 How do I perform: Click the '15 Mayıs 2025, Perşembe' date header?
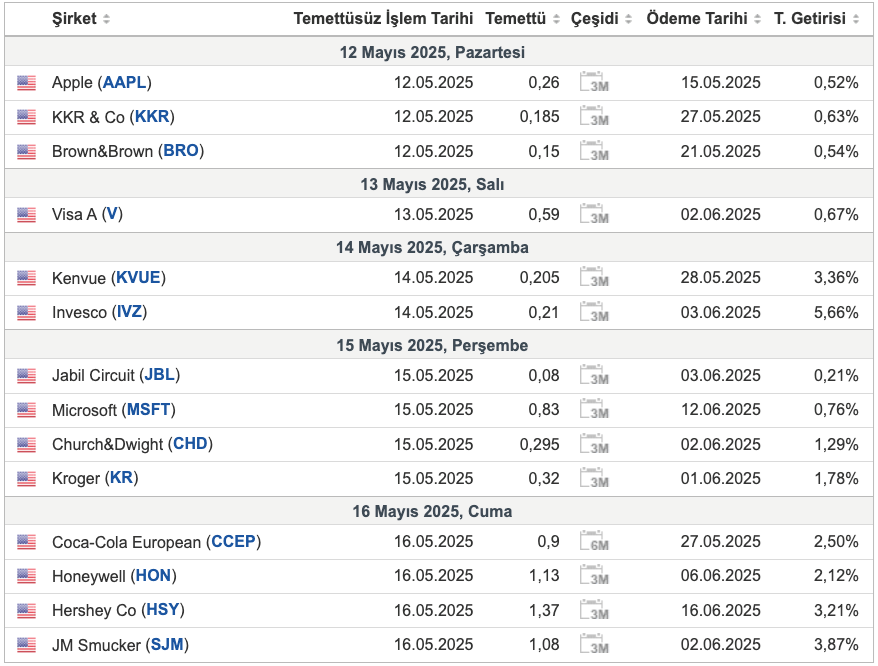tap(432, 345)
